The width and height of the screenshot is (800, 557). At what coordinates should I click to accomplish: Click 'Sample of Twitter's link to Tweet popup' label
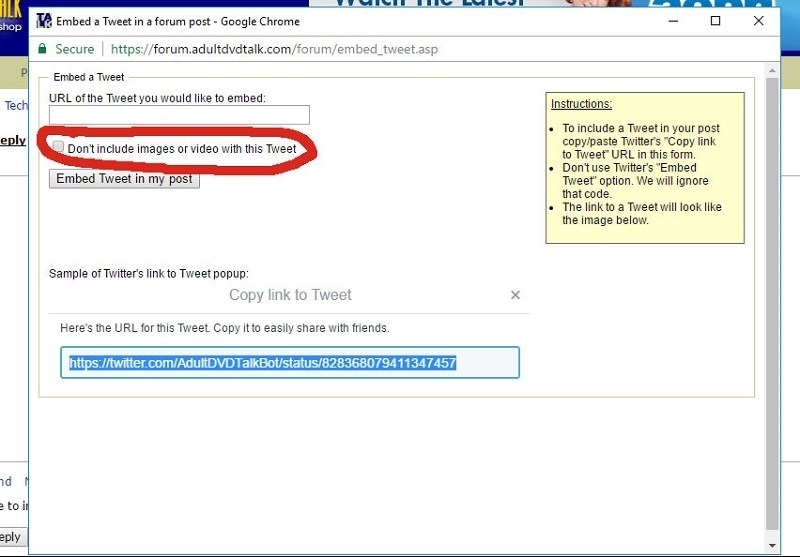point(149,273)
